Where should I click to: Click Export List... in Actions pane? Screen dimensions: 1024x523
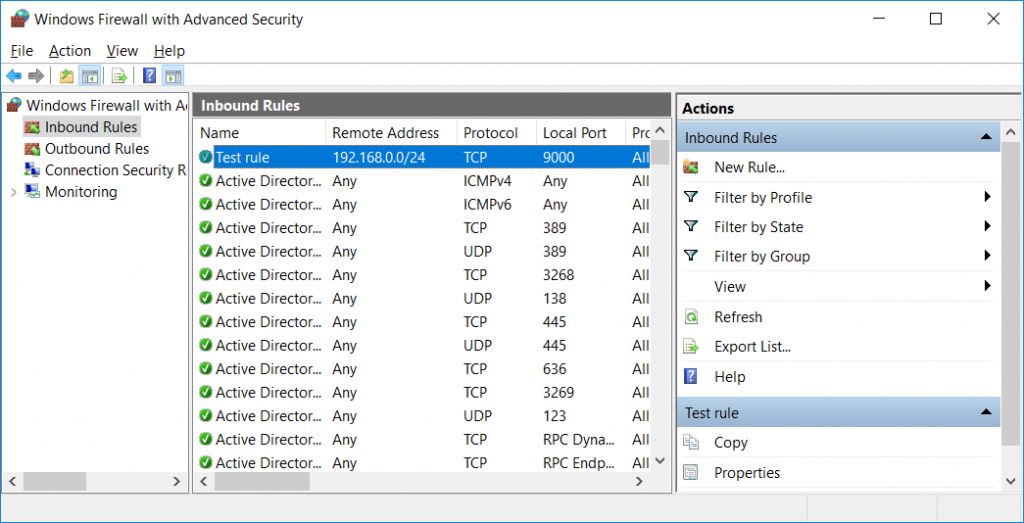[x=752, y=347]
